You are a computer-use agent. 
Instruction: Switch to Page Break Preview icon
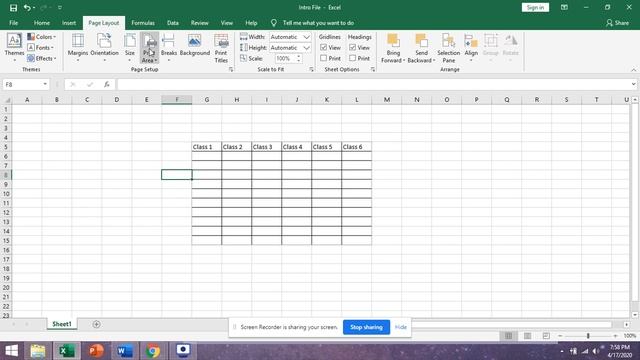pyautogui.click(x=546, y=336)
